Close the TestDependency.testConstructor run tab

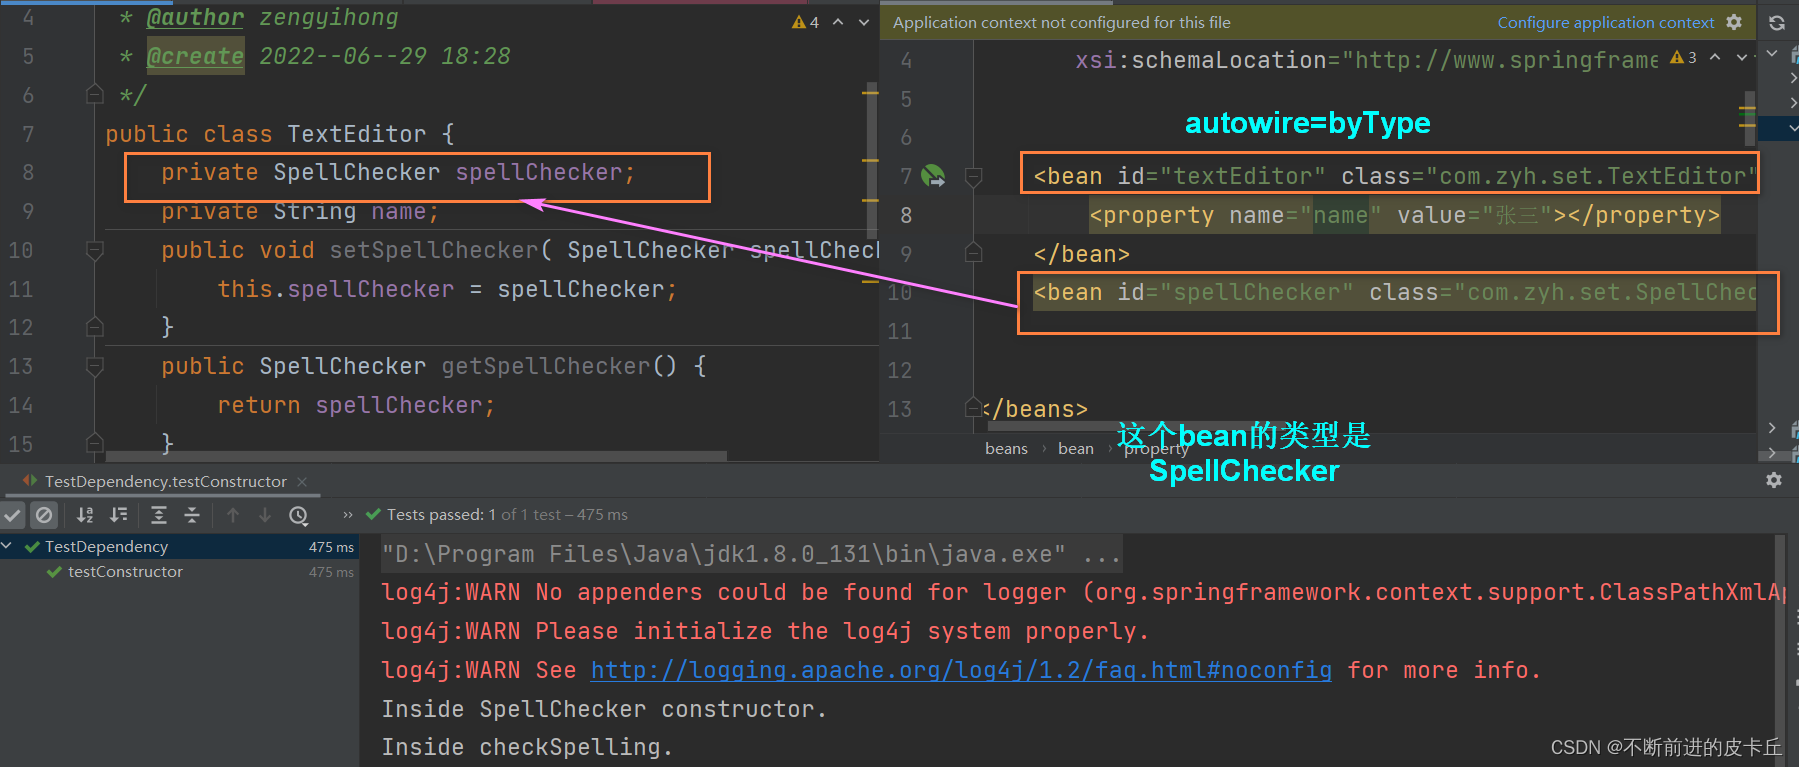pos(302,482)
